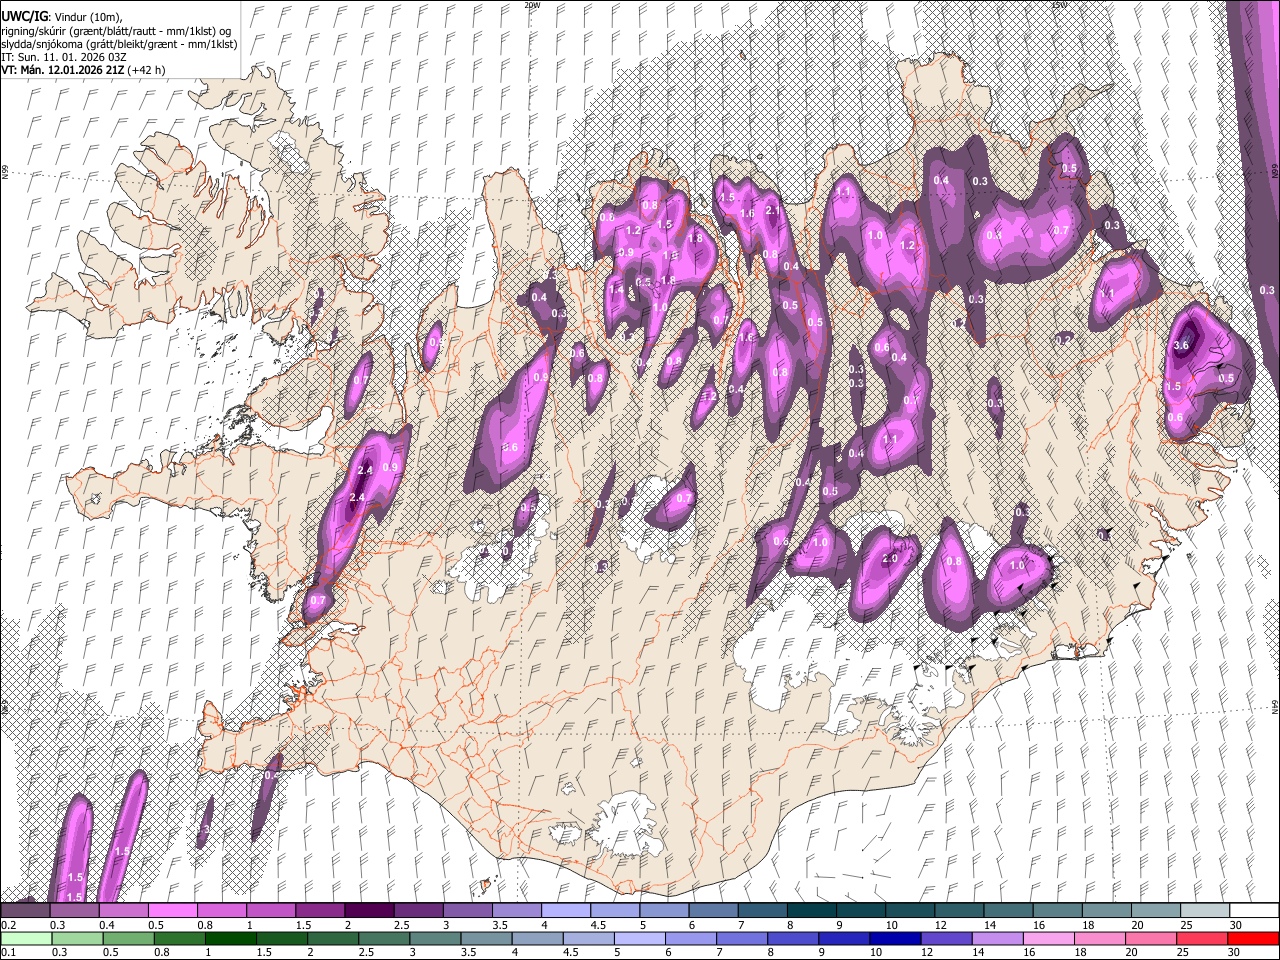Pick the bottom-scale green swatch between 0.5 and 0.8

pos(128,938)
